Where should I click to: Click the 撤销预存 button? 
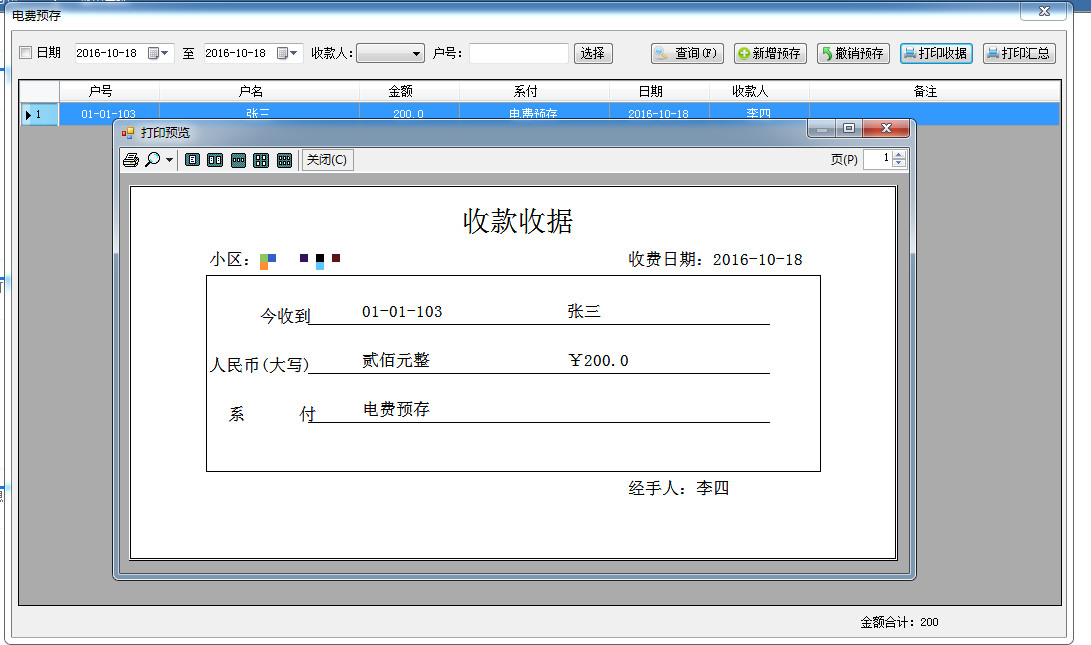coord(853,53)
